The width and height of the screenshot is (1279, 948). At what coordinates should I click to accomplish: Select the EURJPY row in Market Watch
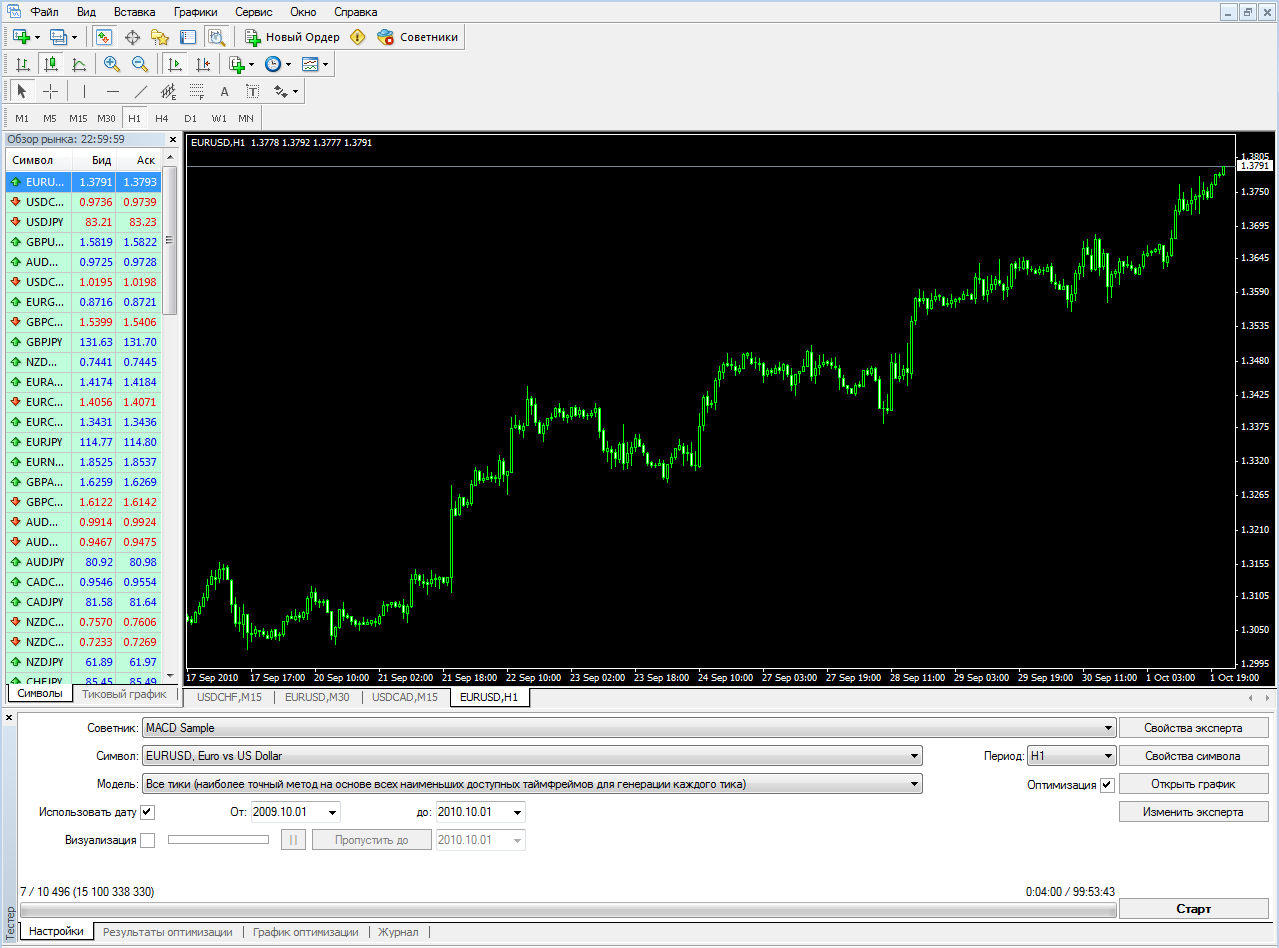83,442
